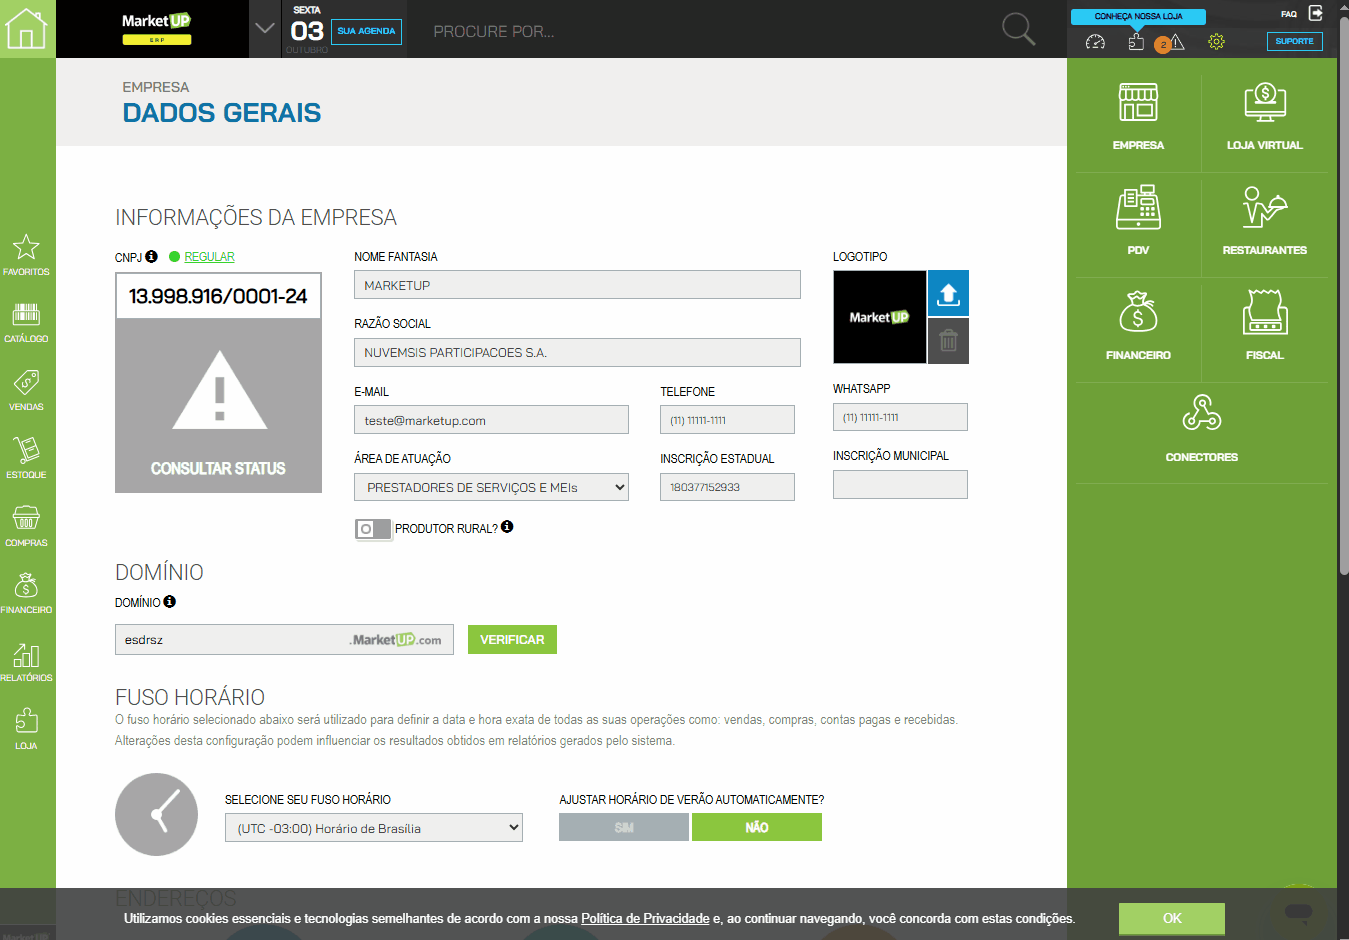Expand the chevron next to MarketUP logo
The image size is (1349, 940).
coord(265,28)
